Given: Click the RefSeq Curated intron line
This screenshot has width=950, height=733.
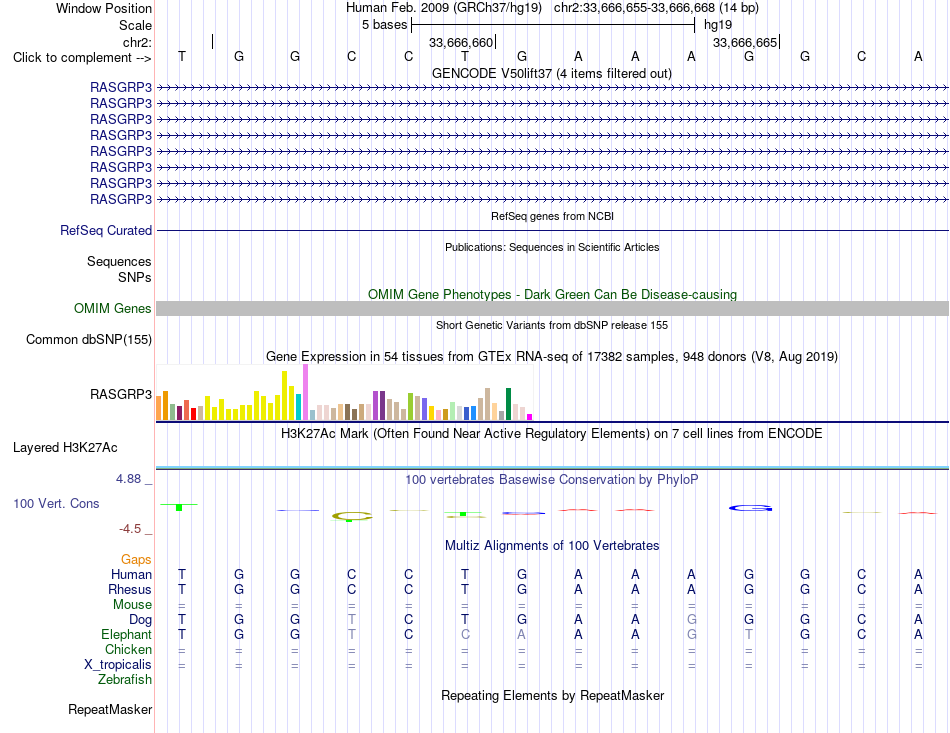Looking at the screenshot, I should point(552,230).
